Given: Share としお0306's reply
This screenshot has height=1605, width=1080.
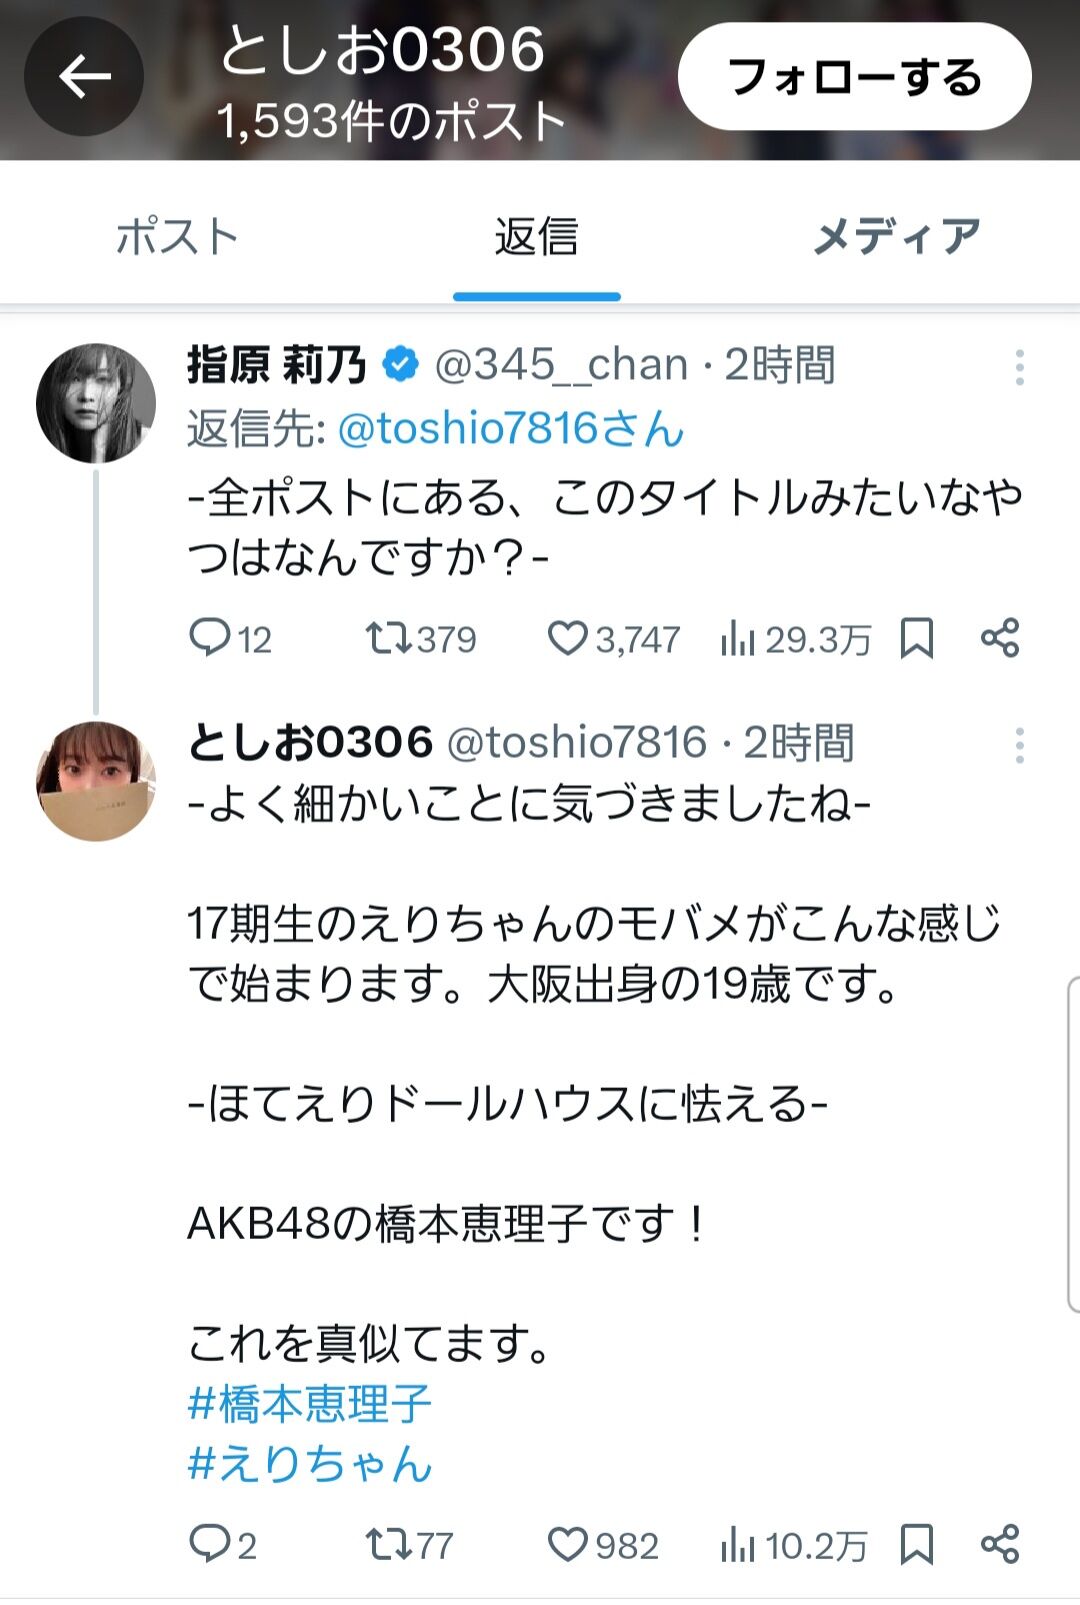Looking at the screenshot, I should (1000, 1545).
